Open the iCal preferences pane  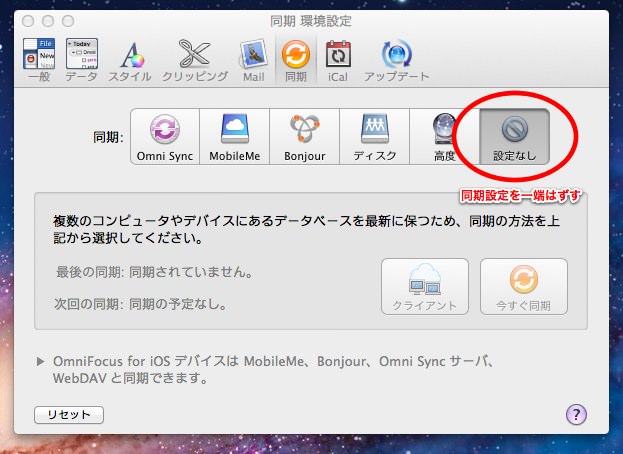coord(338,60)
